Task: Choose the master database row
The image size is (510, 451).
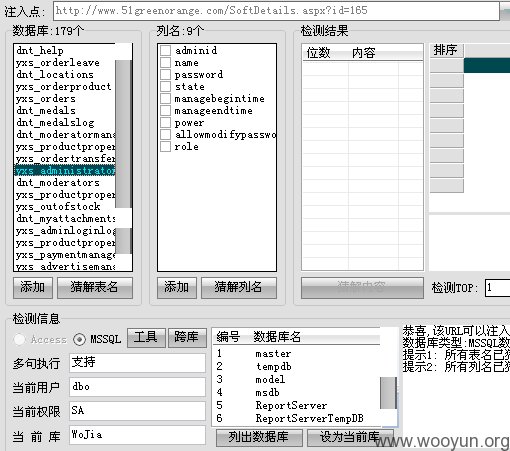Action: pos(297,354)
